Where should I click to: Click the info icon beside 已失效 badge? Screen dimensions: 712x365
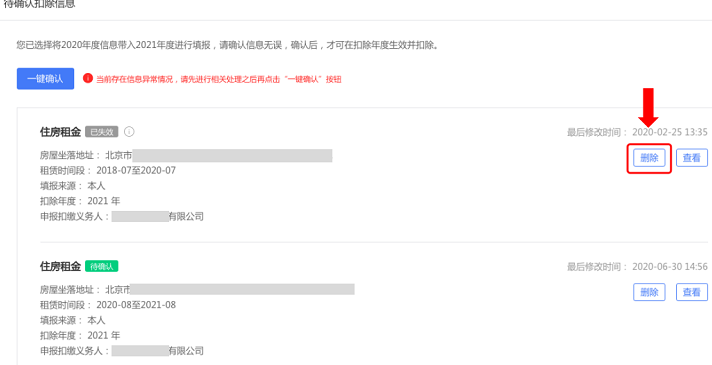[x=129, y=132]
